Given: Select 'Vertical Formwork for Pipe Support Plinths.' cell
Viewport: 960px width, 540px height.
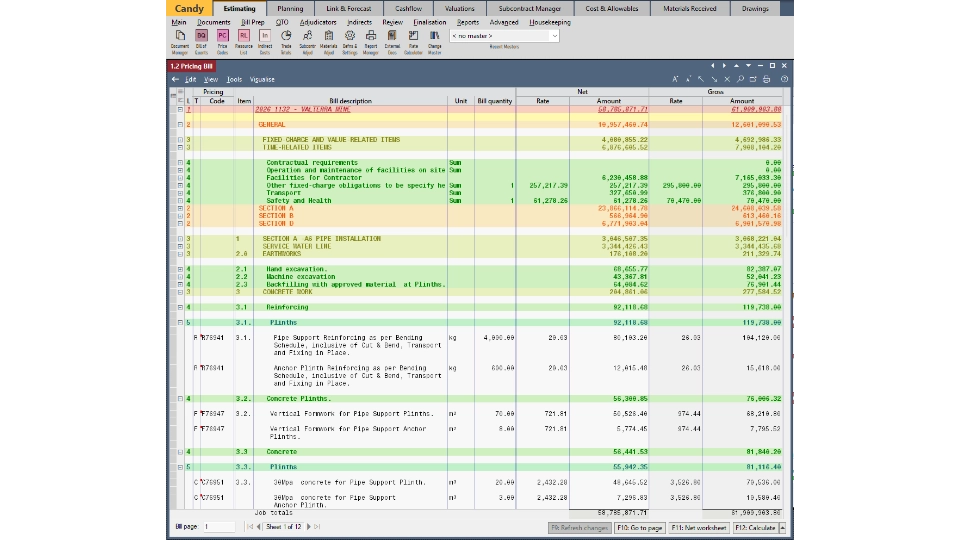Looking at the screenshot, I should pos(351,414).
